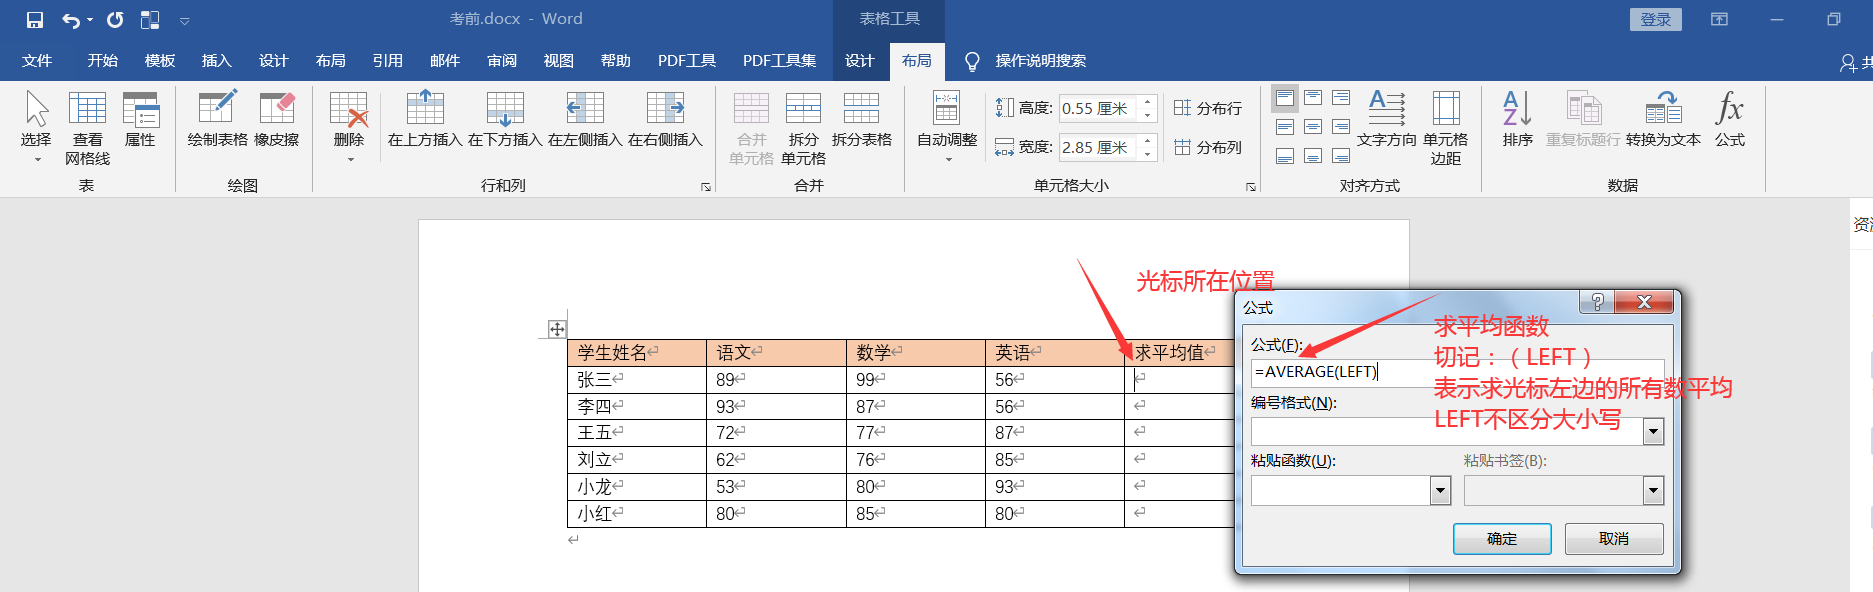The width and height of the screenshot is (1873, 592).
Task: Insert row above (在上方插入)
Action: (425, 119)
